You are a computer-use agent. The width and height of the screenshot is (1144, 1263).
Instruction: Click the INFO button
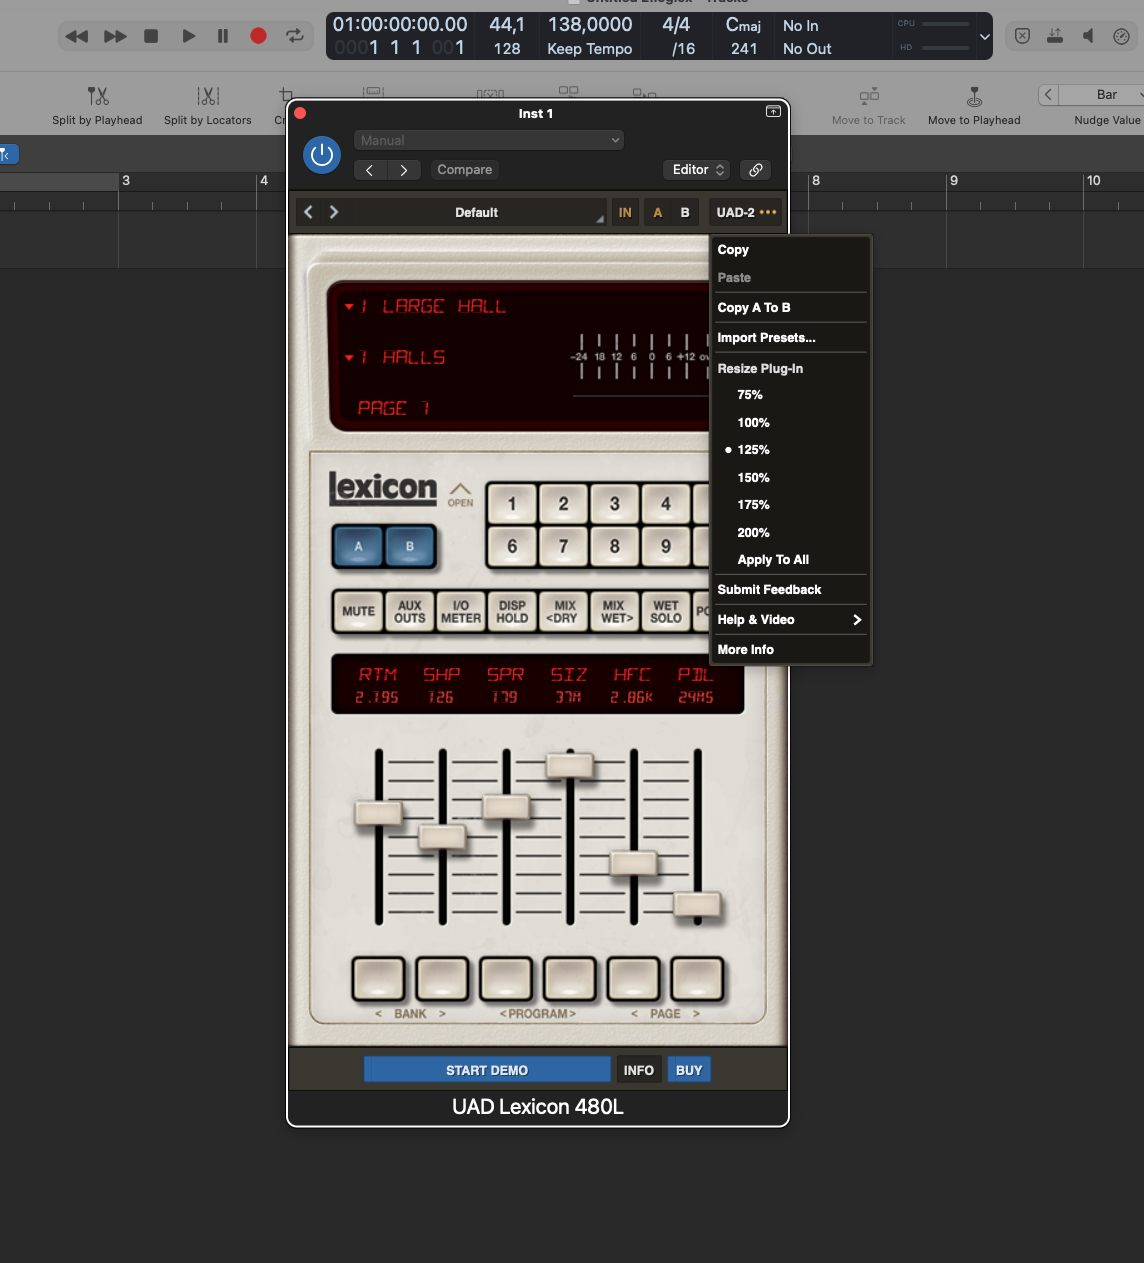638,1070
